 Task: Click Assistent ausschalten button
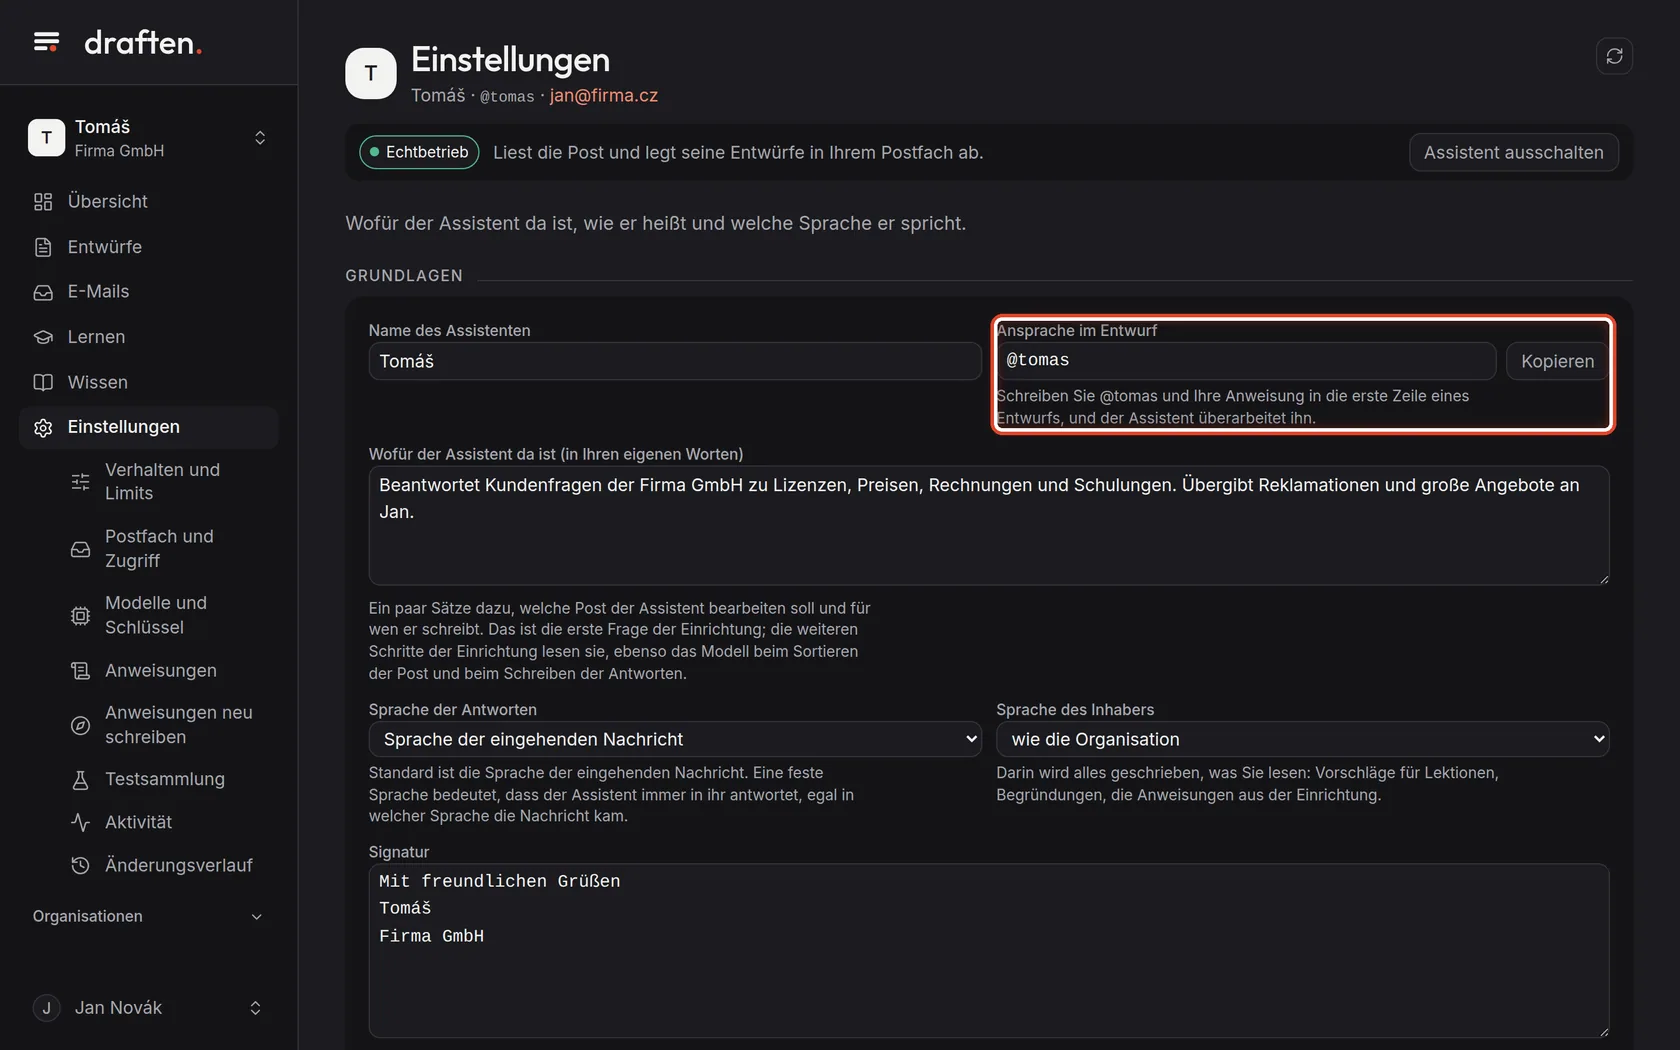pos(1513,152)
